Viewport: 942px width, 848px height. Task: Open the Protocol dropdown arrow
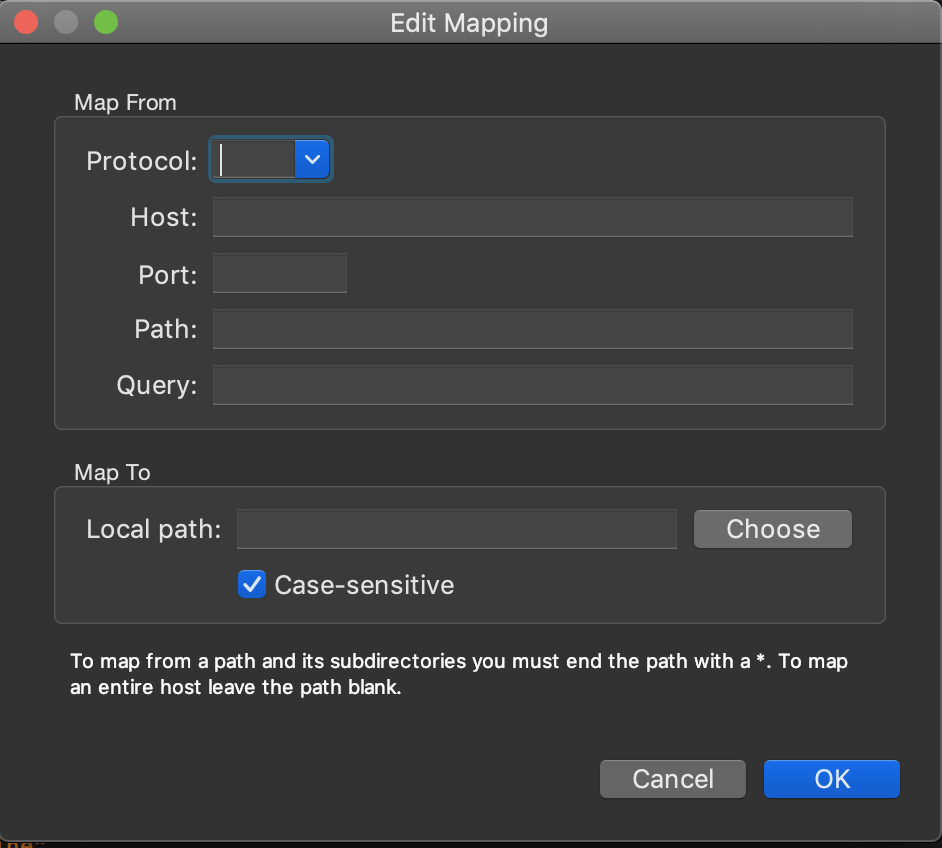click(312, 160)
